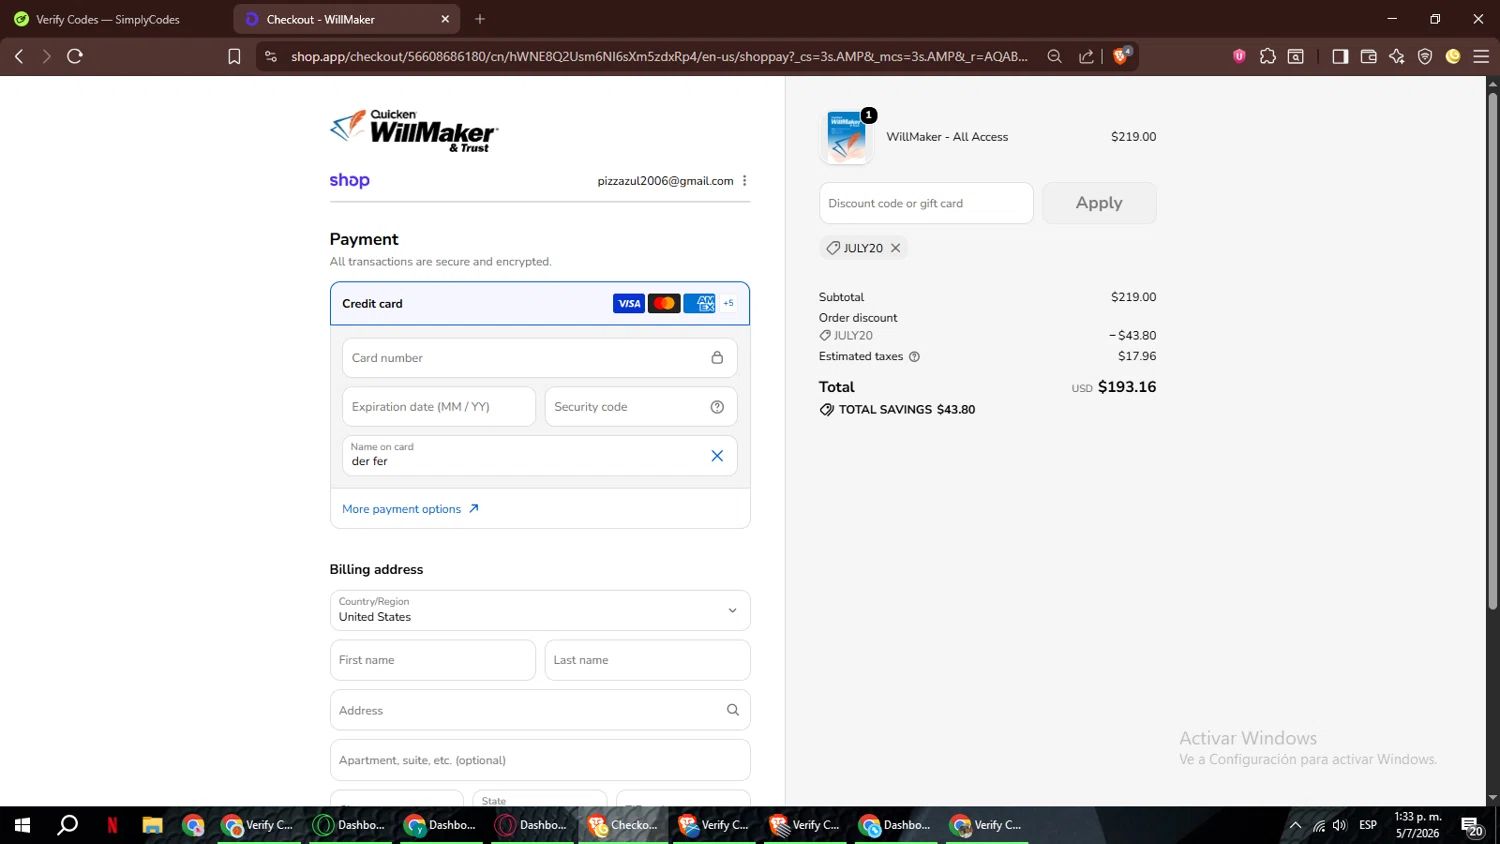
Task: Open the Leo AI sparkle icon
Action: tap(1397, 56)
